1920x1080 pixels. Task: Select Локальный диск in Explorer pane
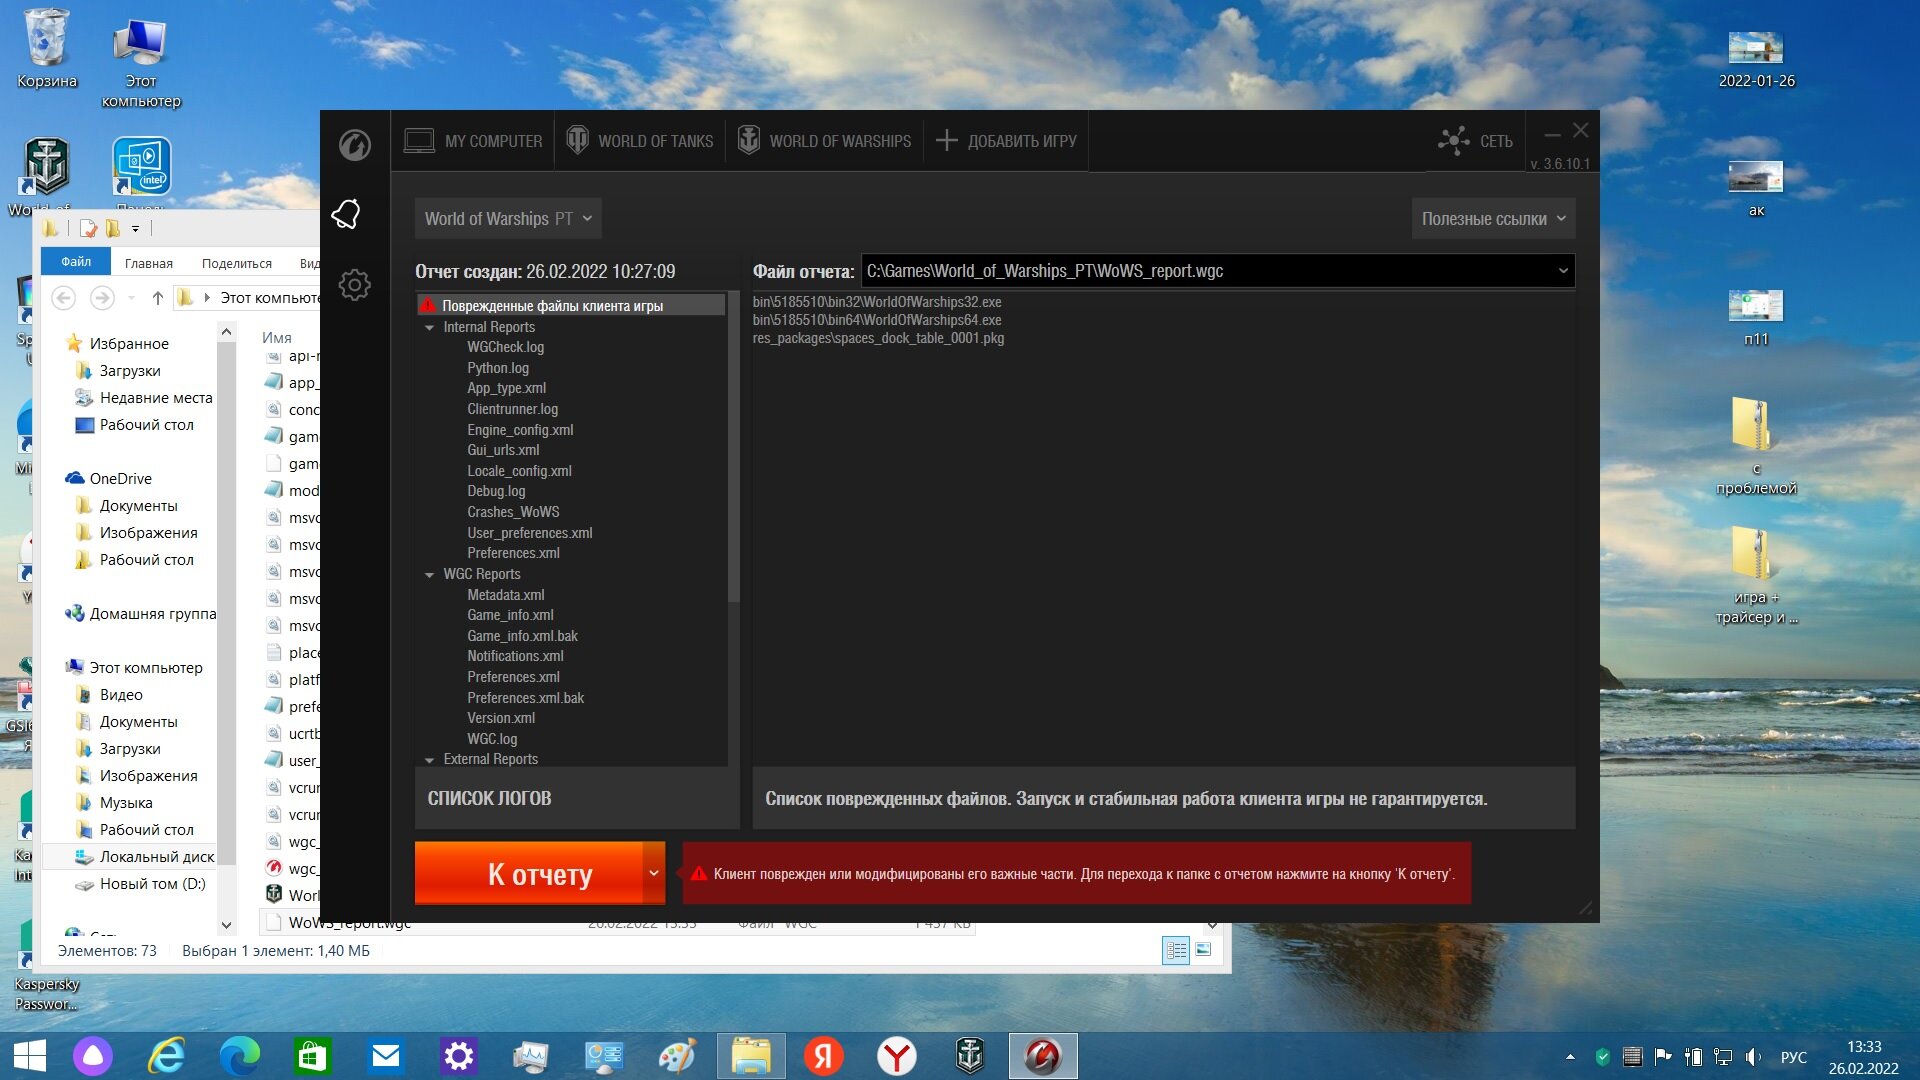pyautogui.click(x=146, y=856)
